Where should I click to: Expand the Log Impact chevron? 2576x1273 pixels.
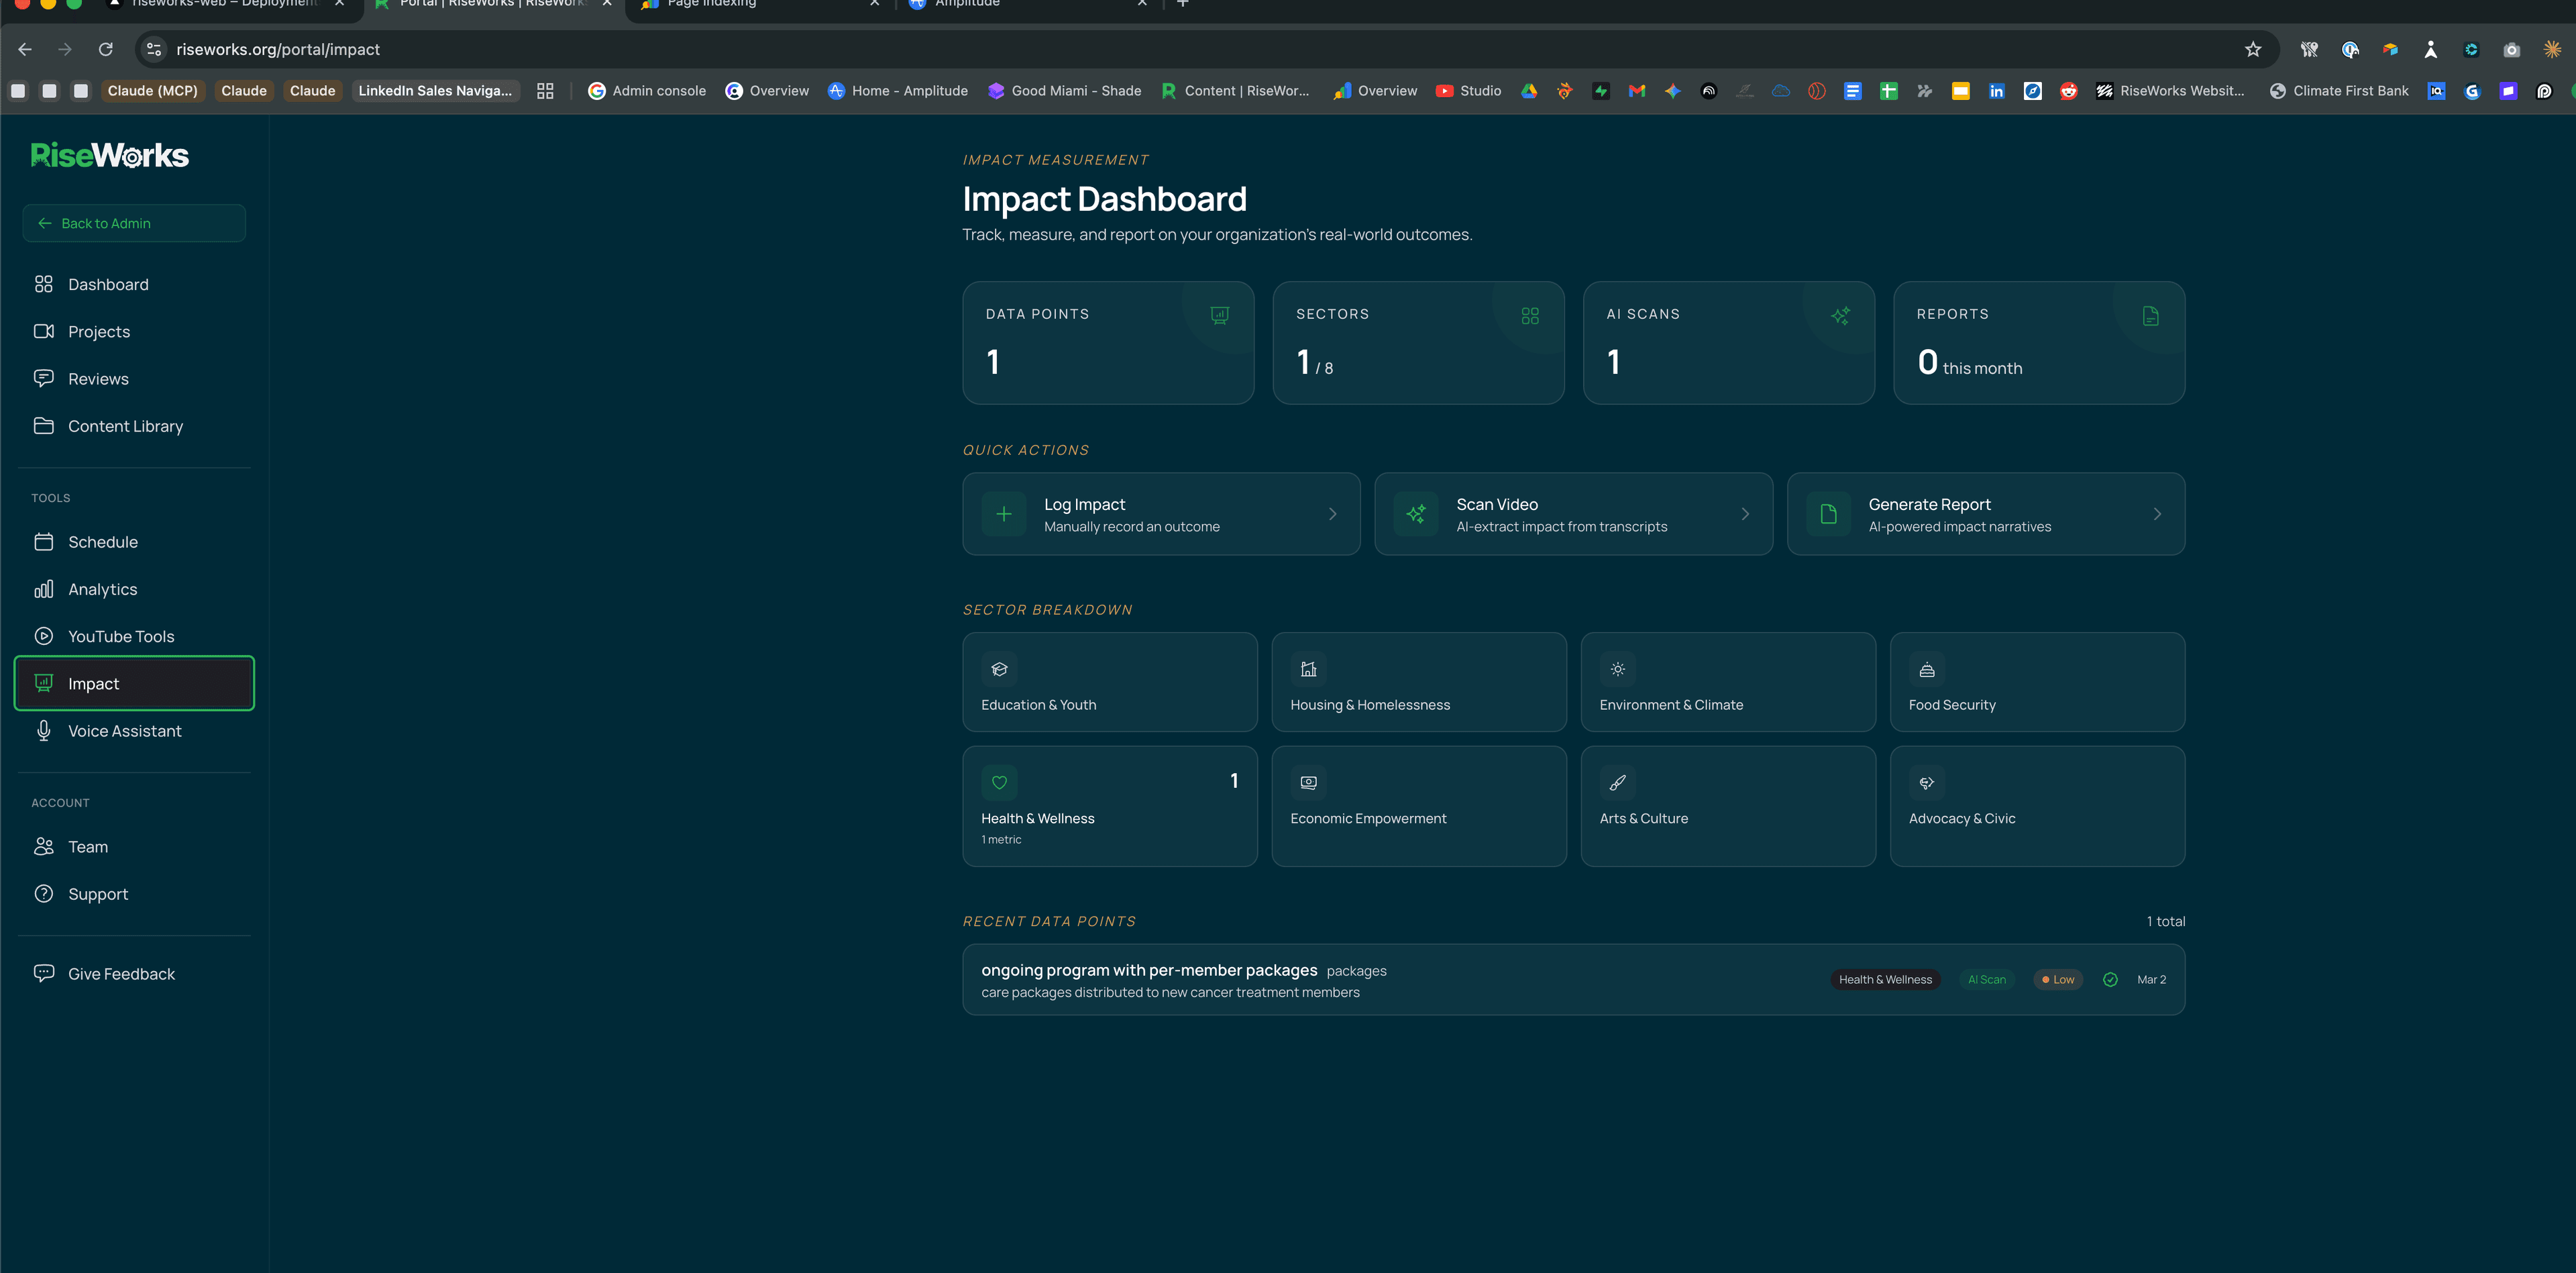pos(1332,513)
